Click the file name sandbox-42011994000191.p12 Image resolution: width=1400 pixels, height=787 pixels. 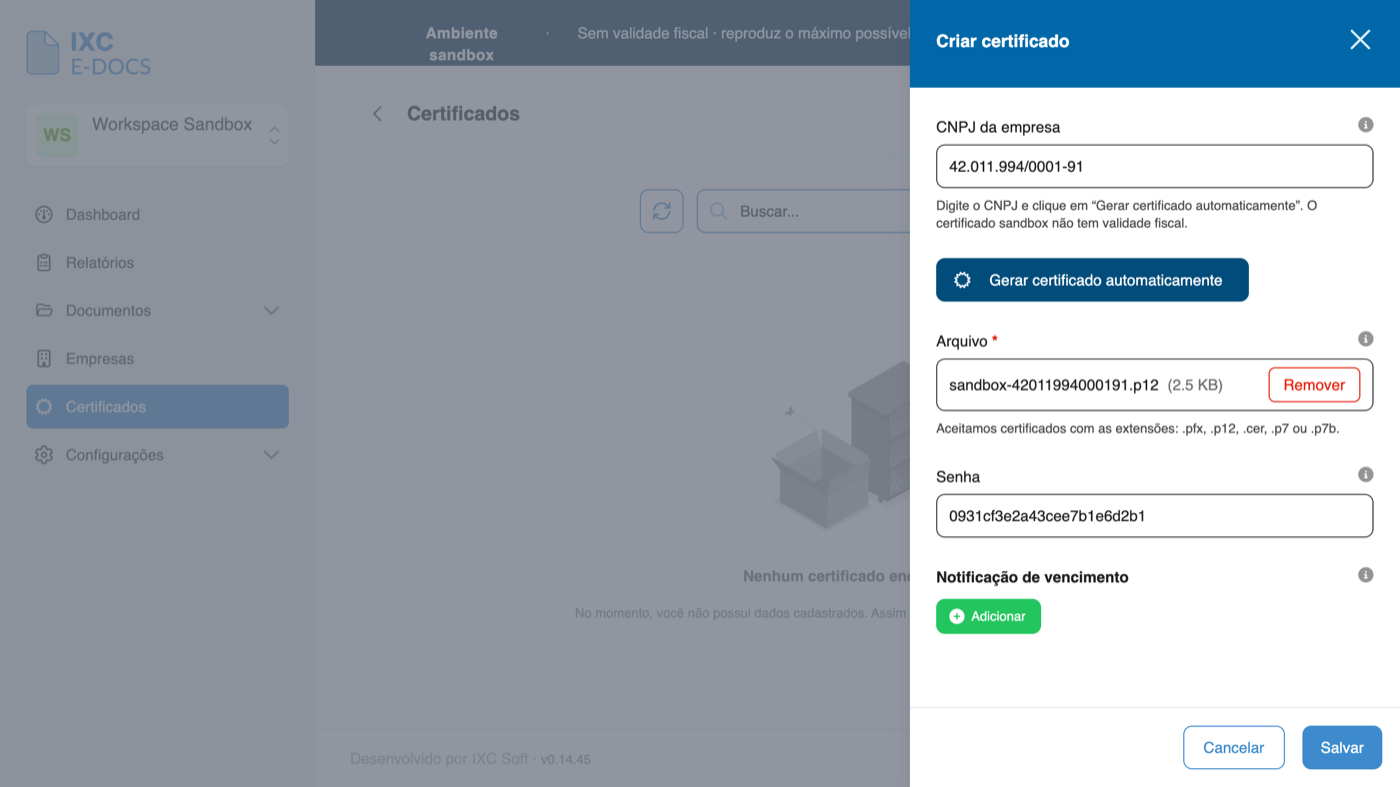1053,385
